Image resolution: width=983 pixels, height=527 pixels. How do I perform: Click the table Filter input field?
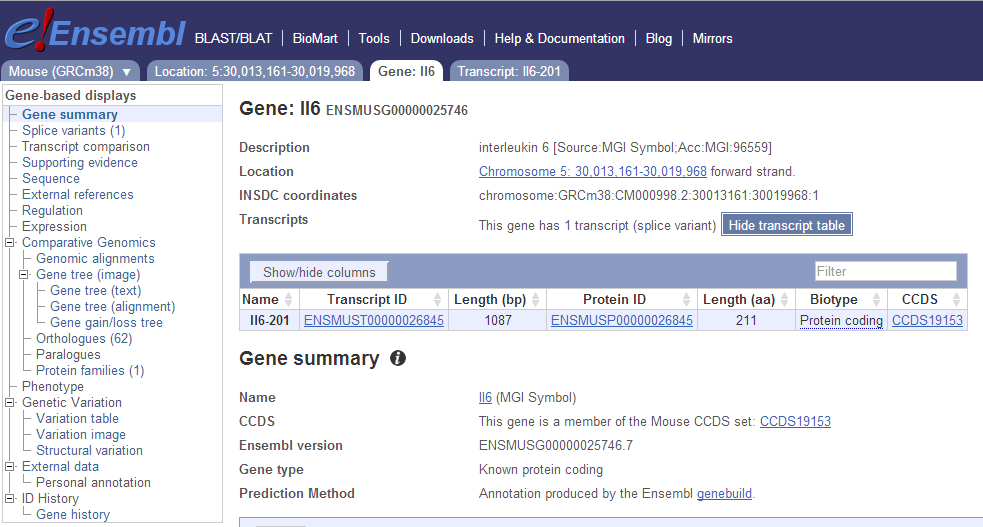coord(885,271)
